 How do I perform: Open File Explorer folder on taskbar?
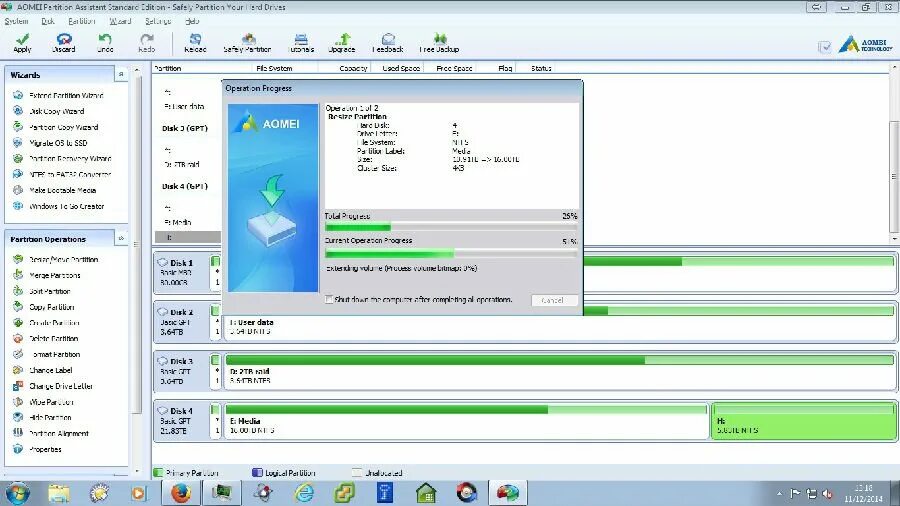[x=58, y=493]
